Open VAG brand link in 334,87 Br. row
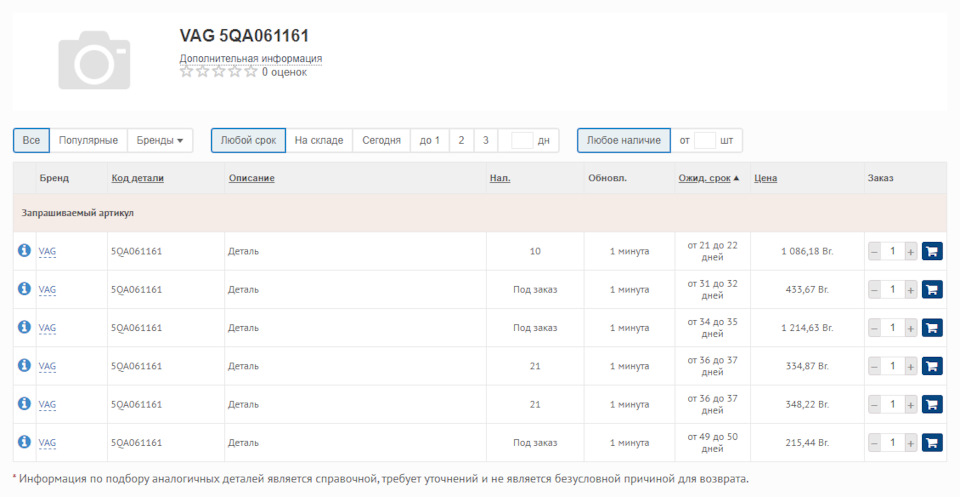 [x=47, y=366]
